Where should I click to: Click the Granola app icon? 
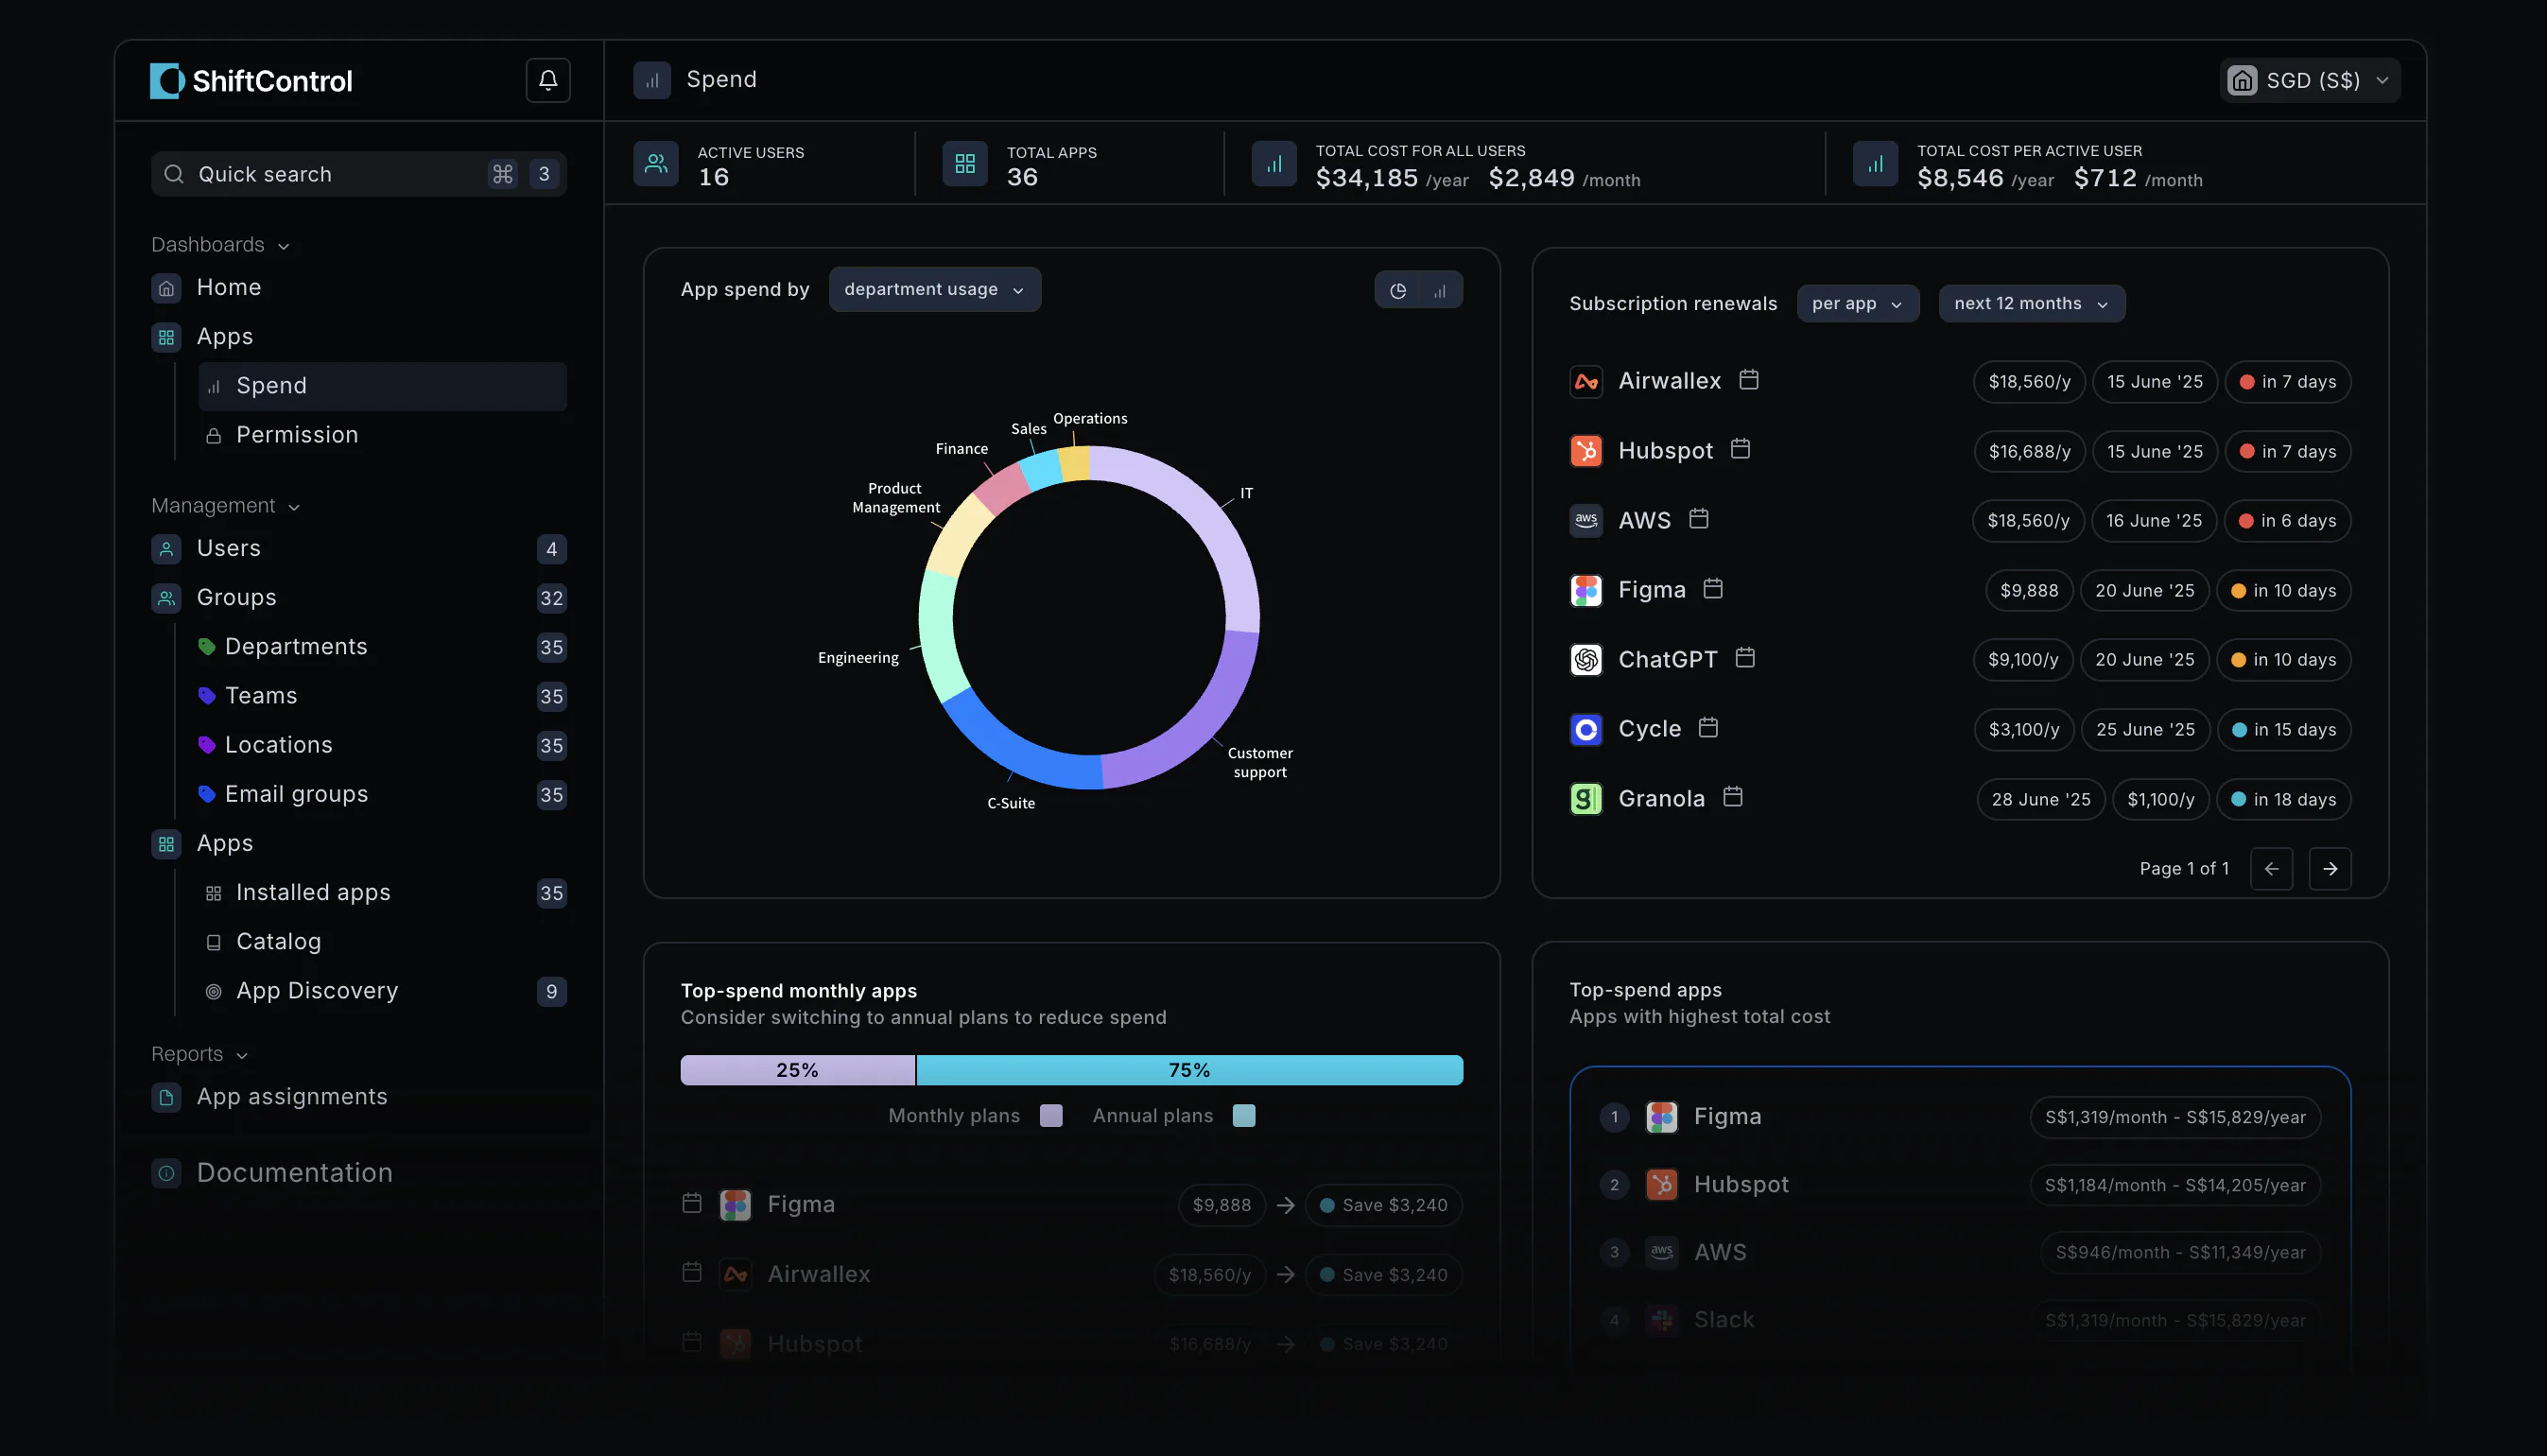(x=1586, y=798)
